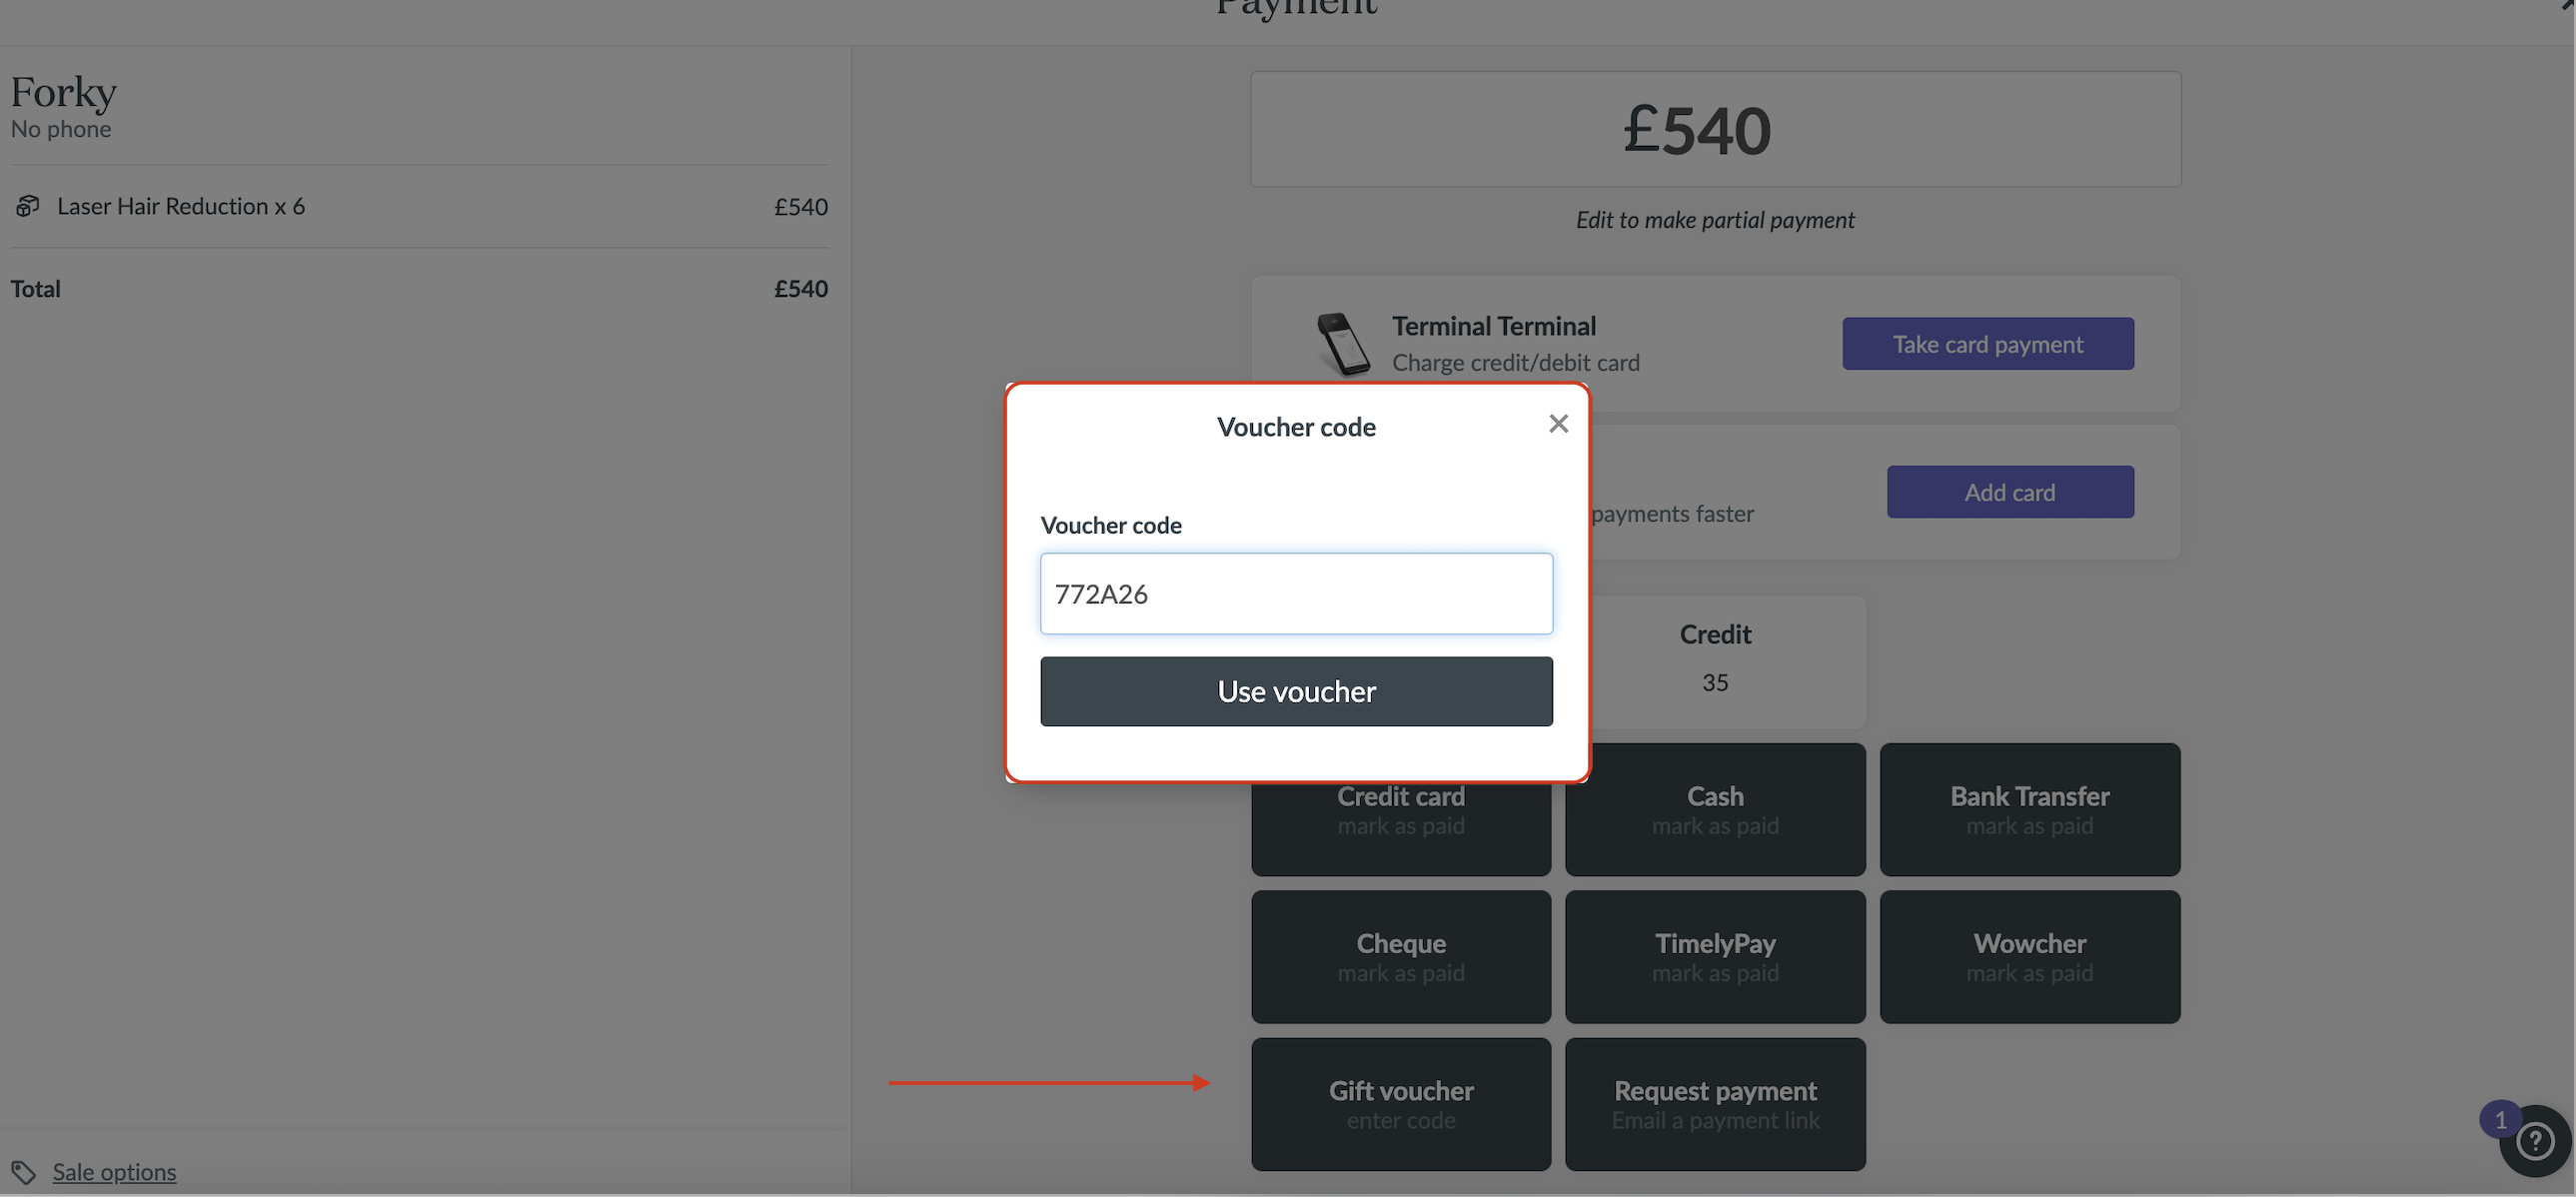The image size is (2576, 1197).
Task: Click the card terminal device icon
Action: click(1343, 344)
